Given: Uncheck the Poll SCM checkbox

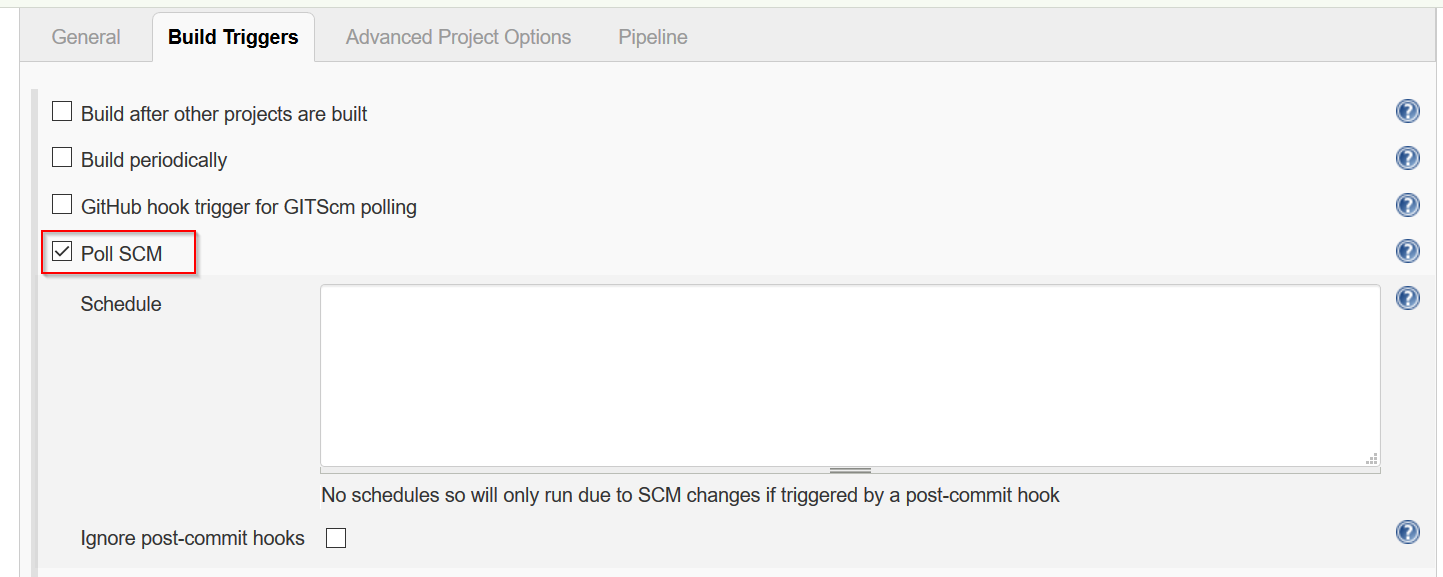Looking at the screenshot, I should (62, 250).
